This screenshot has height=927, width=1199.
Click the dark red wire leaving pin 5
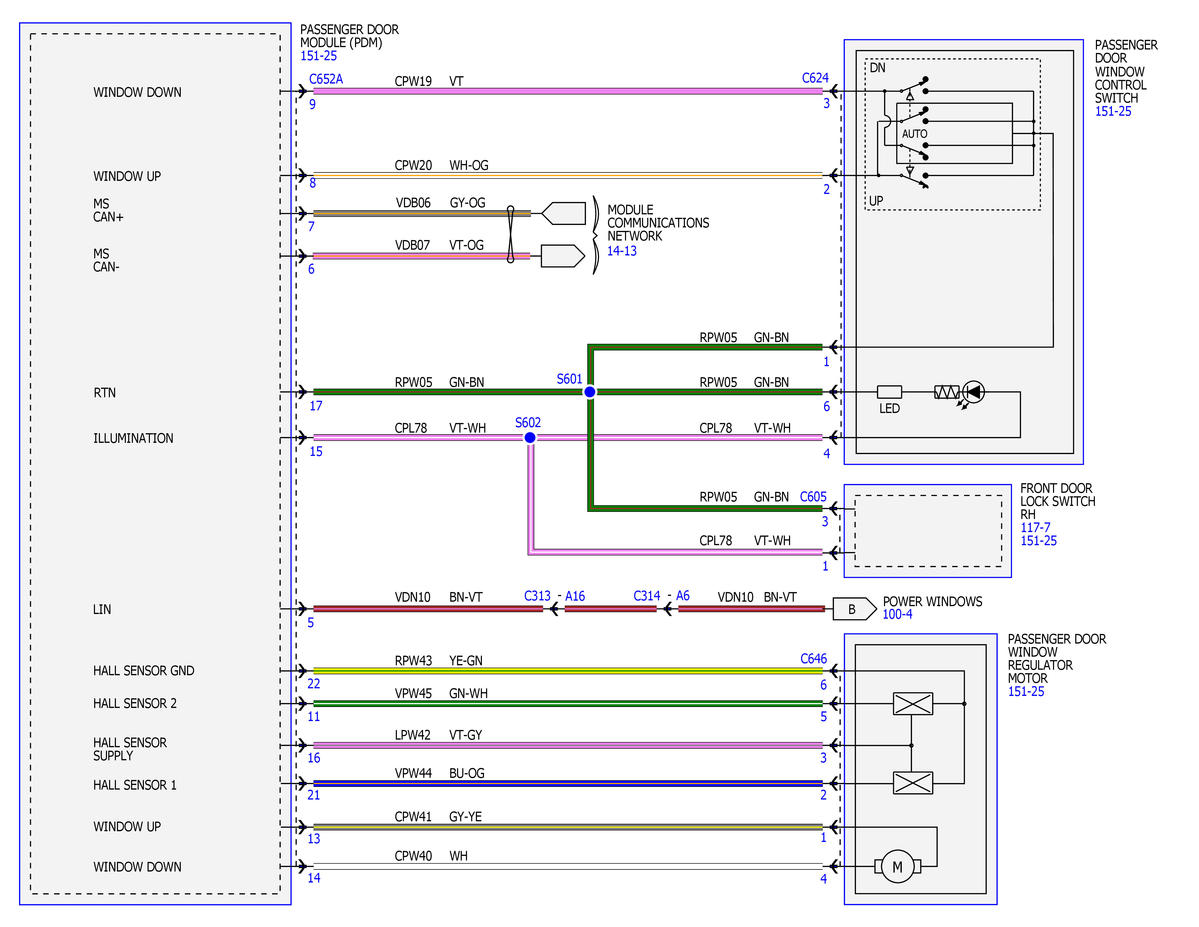(x=428, y=609)
